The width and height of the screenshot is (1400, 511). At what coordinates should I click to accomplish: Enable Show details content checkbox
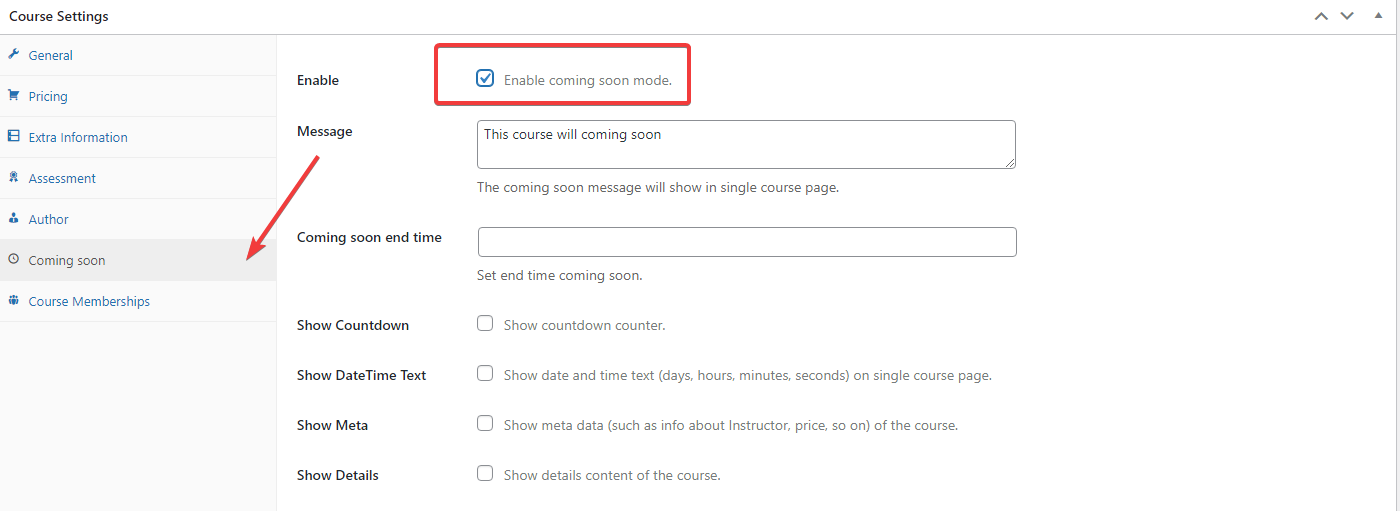click(485, 473)
